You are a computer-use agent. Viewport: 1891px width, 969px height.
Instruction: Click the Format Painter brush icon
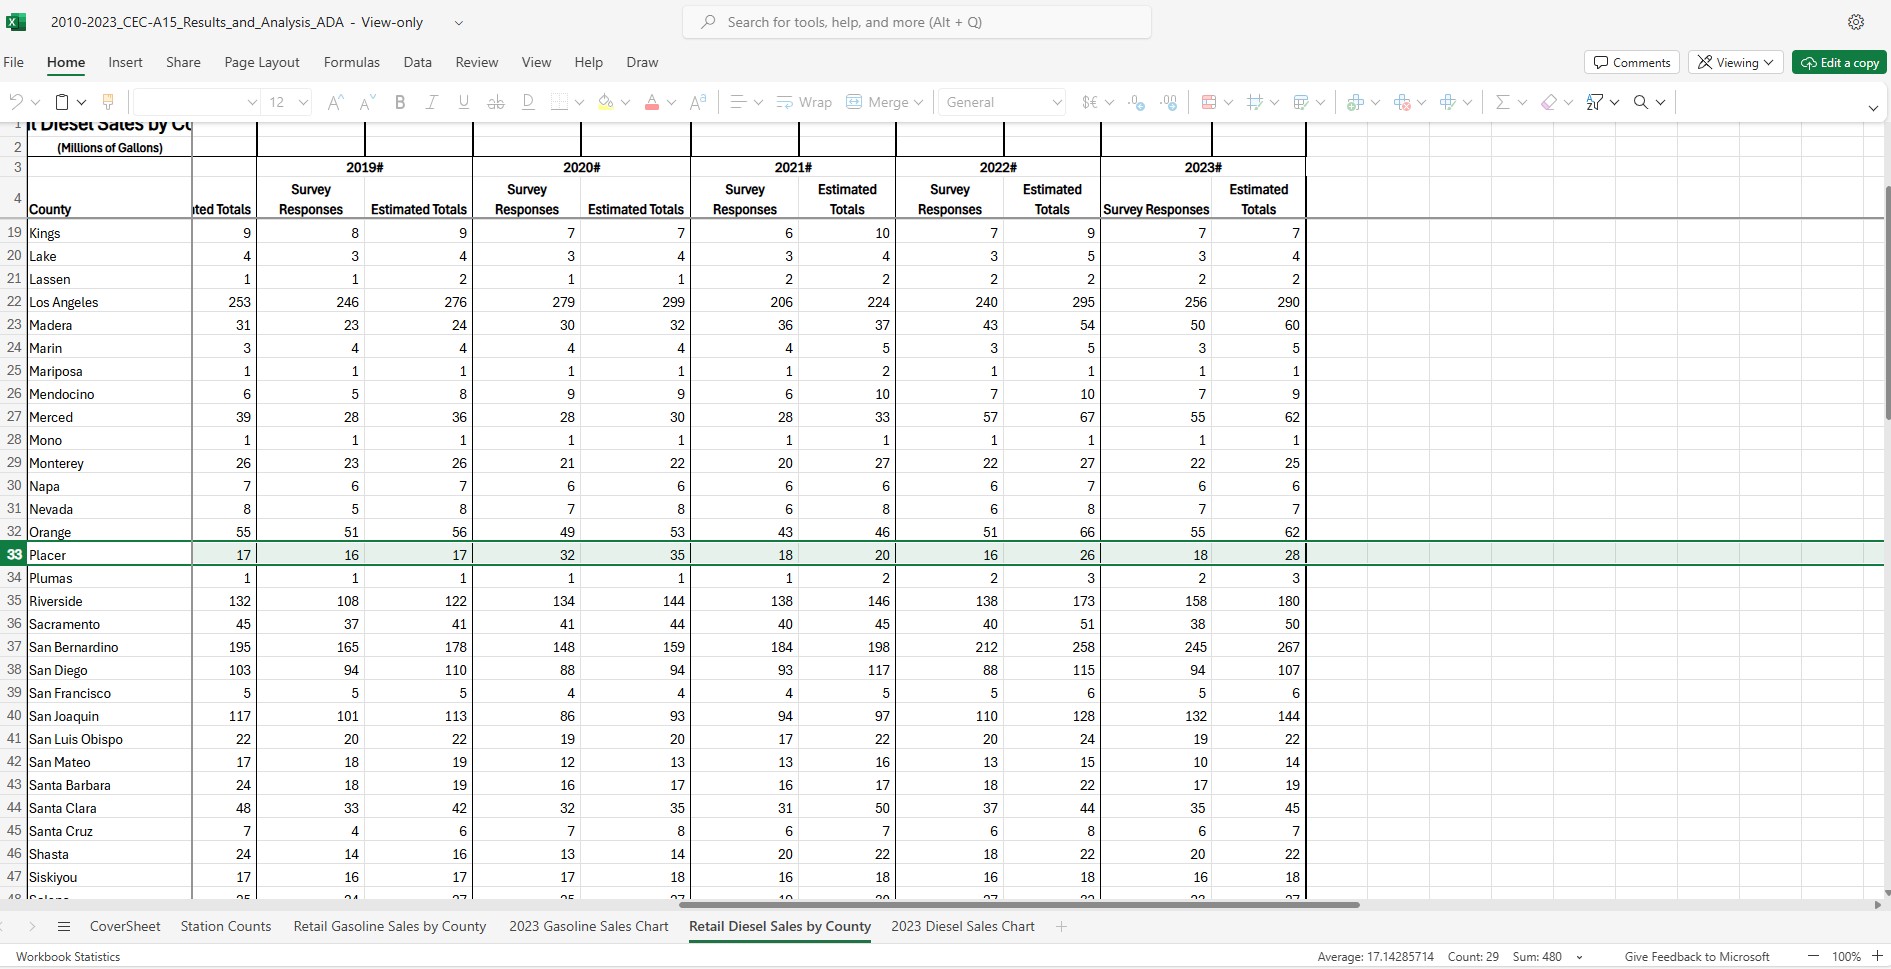tap(108, 102)
